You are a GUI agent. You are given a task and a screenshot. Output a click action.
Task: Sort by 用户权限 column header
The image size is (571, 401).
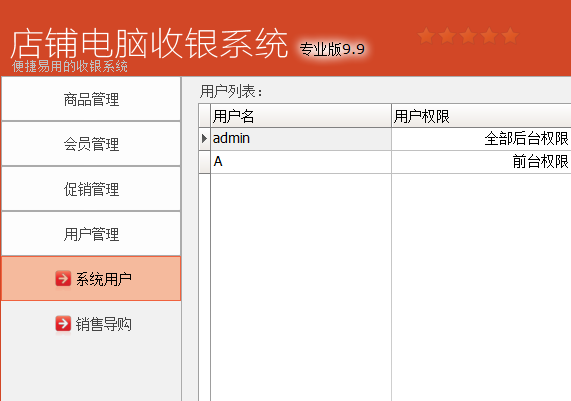point(481,116)
